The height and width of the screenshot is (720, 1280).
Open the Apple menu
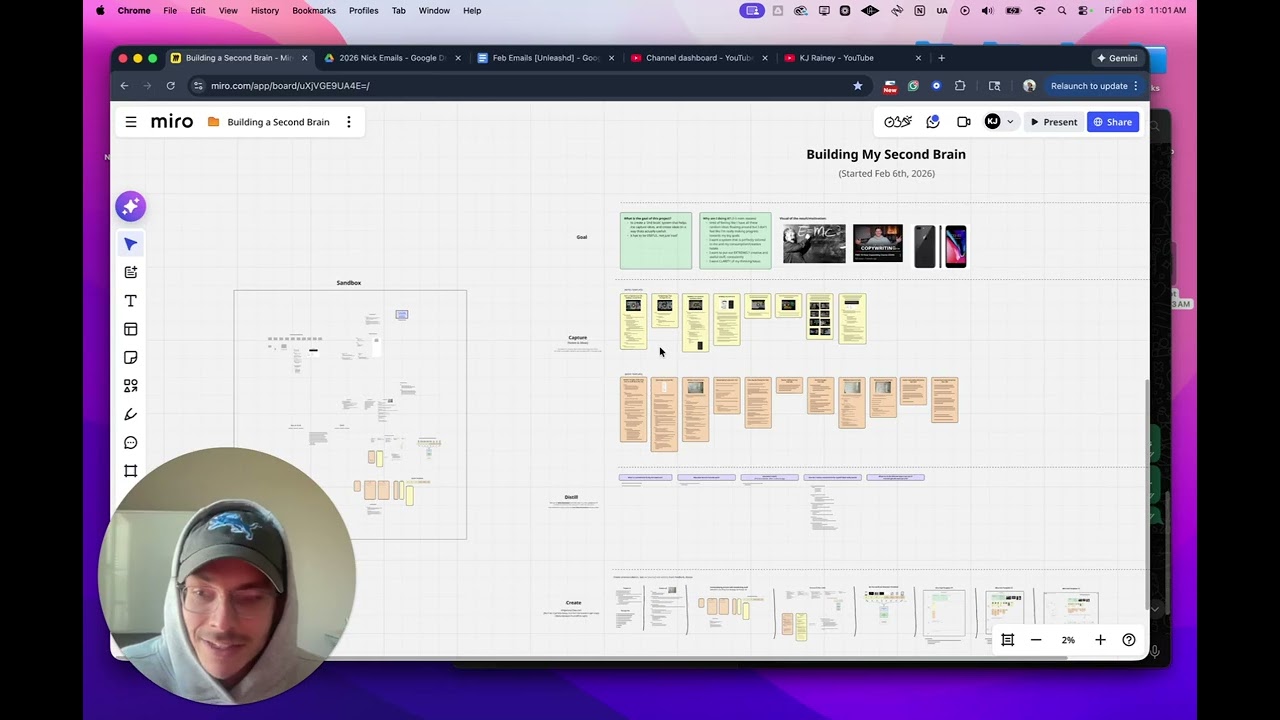coord(100,10)
